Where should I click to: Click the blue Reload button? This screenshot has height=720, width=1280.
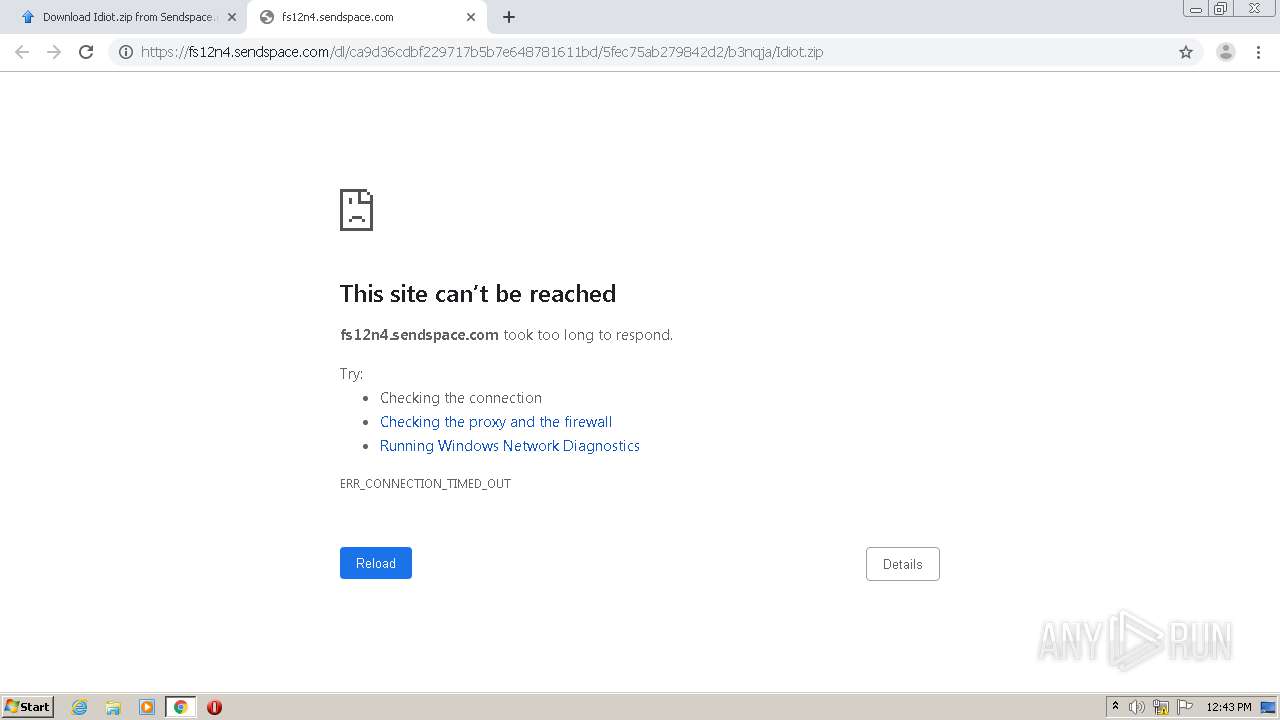pos(376,563)
